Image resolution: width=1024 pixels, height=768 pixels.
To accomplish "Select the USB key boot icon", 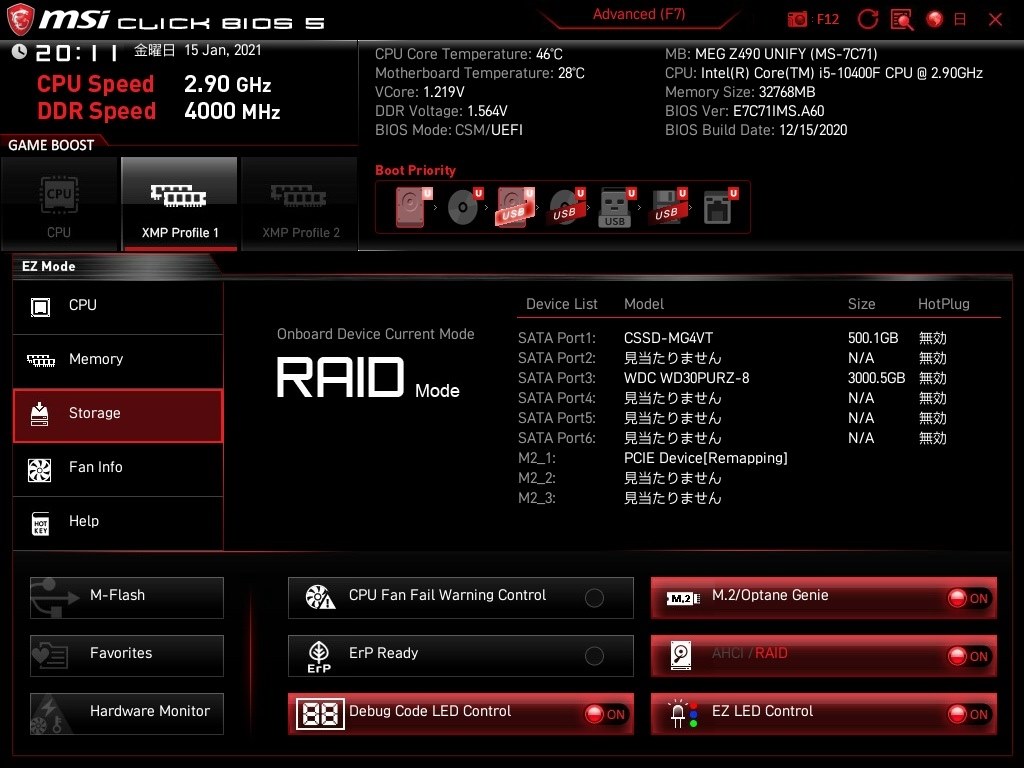I will pos(616,208).
